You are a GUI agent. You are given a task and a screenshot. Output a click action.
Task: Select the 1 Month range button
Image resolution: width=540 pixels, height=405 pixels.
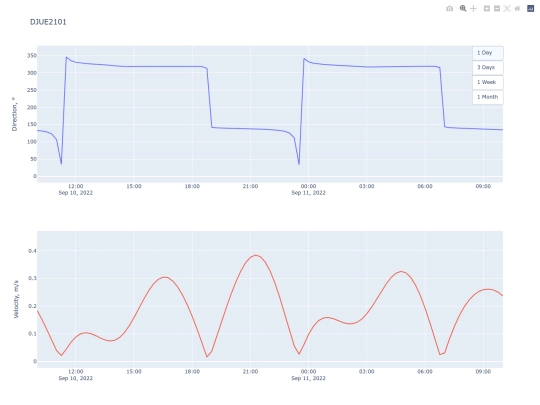(x=488, y=97)
